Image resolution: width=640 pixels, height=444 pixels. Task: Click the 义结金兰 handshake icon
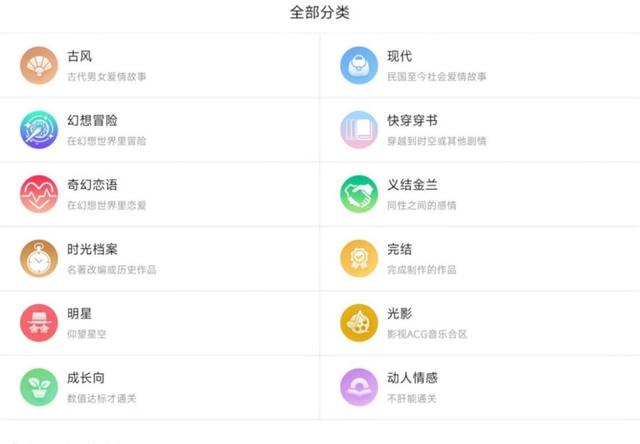coord(359,194)
